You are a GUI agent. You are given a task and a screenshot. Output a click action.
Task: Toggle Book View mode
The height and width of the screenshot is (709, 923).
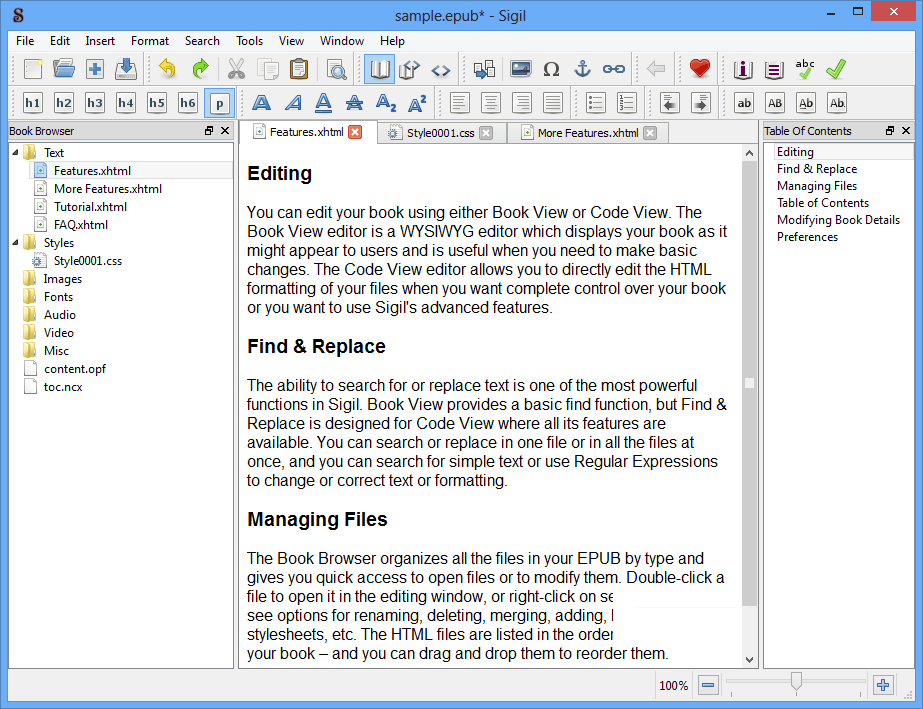pyautogui.click(x=379, y=69)
